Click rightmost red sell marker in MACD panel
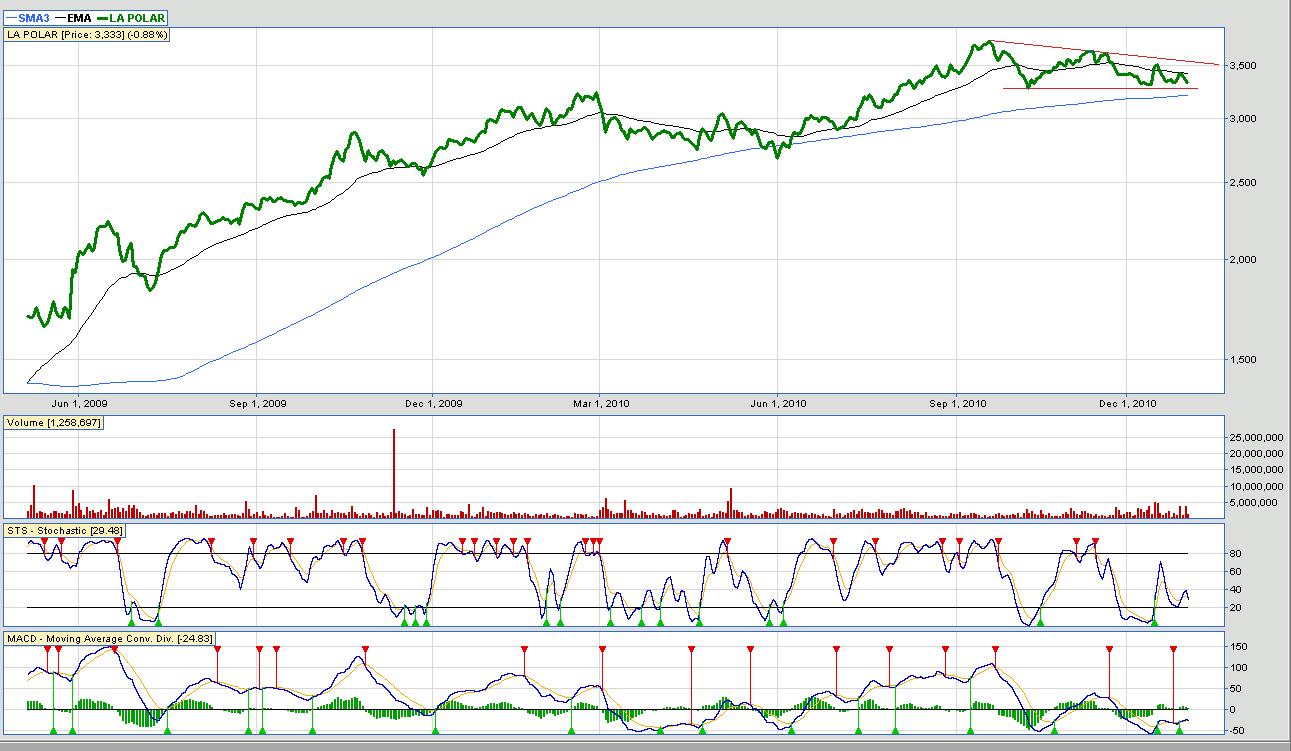This screenshot has width=1291, height=751. point(1173,650)
